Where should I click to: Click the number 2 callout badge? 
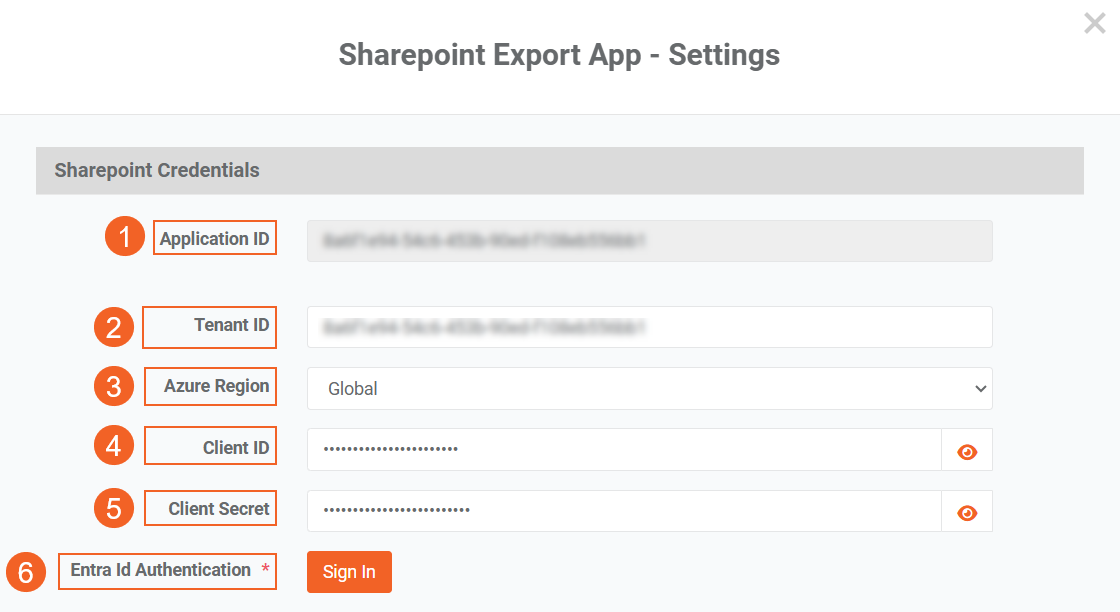pyautogui.click(x=114, y=327)
